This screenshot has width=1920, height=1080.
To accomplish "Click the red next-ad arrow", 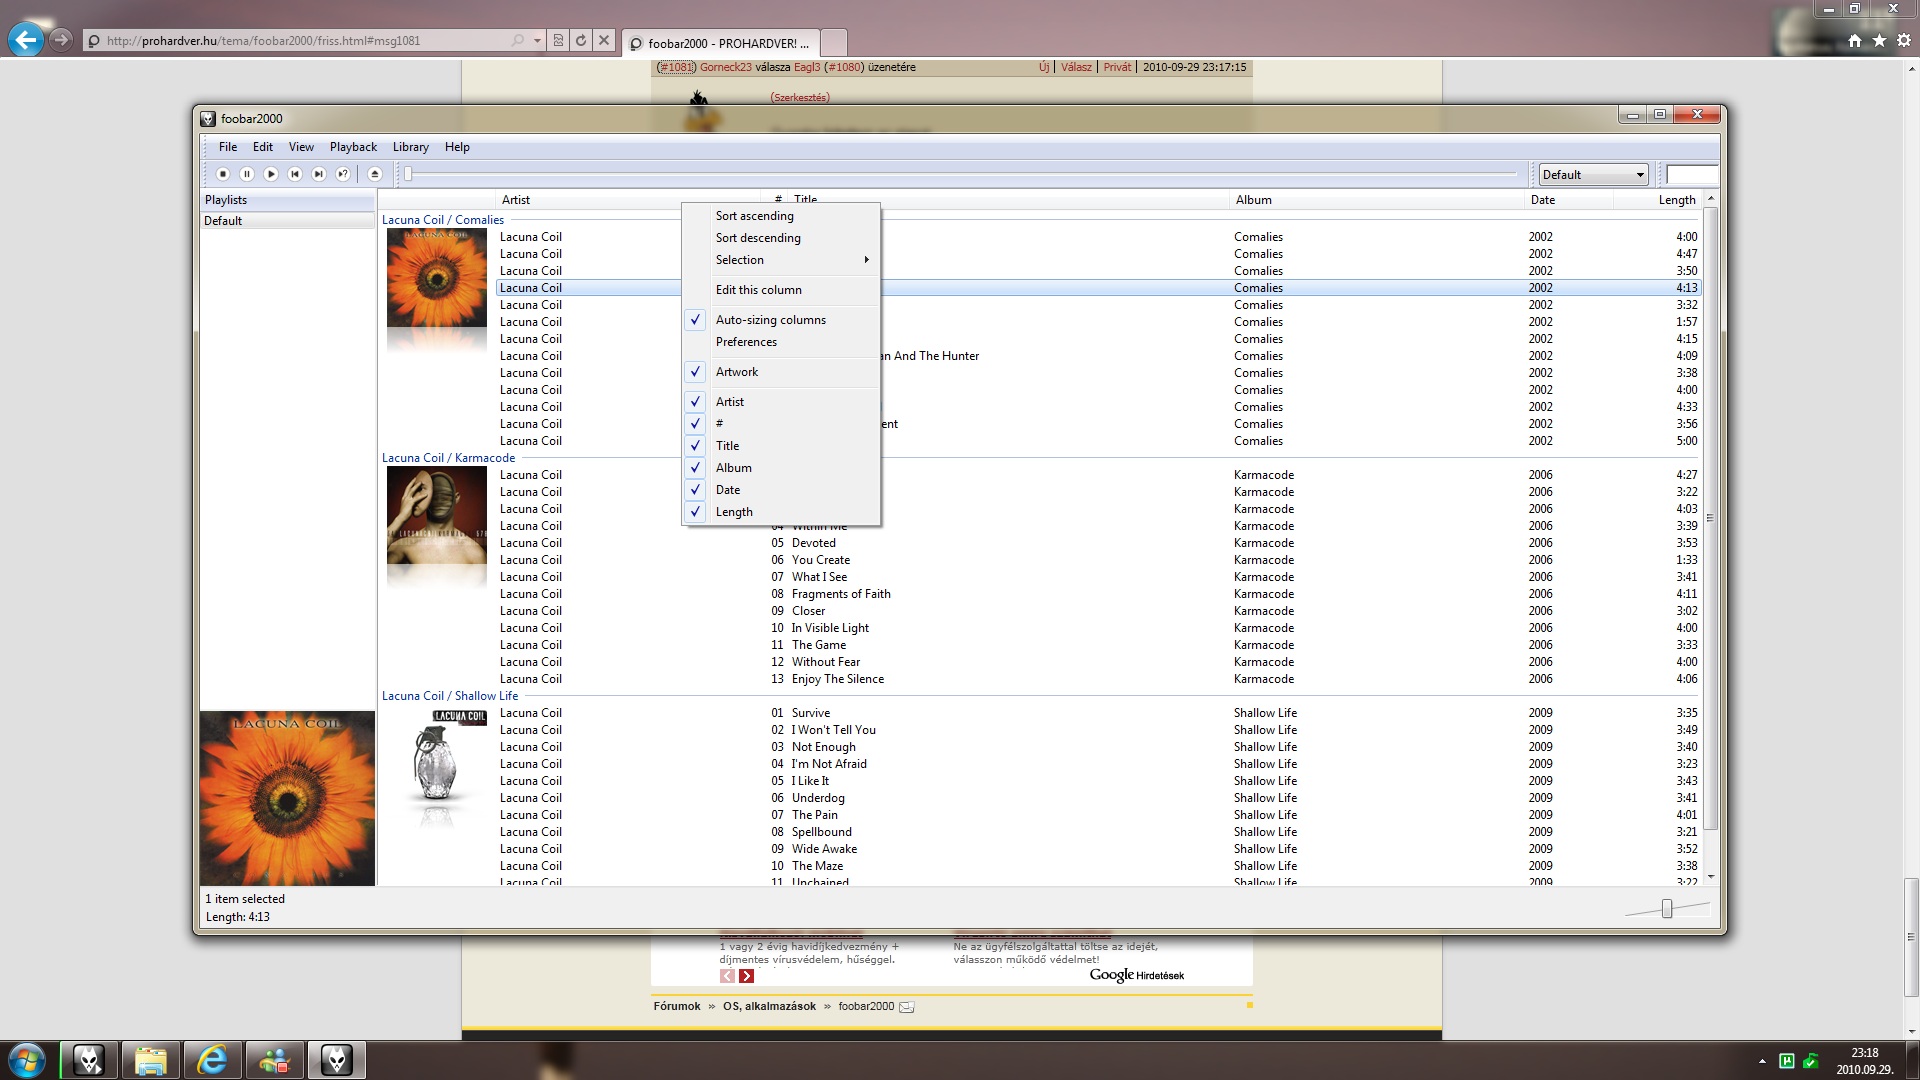I will [x=746, y=976].
